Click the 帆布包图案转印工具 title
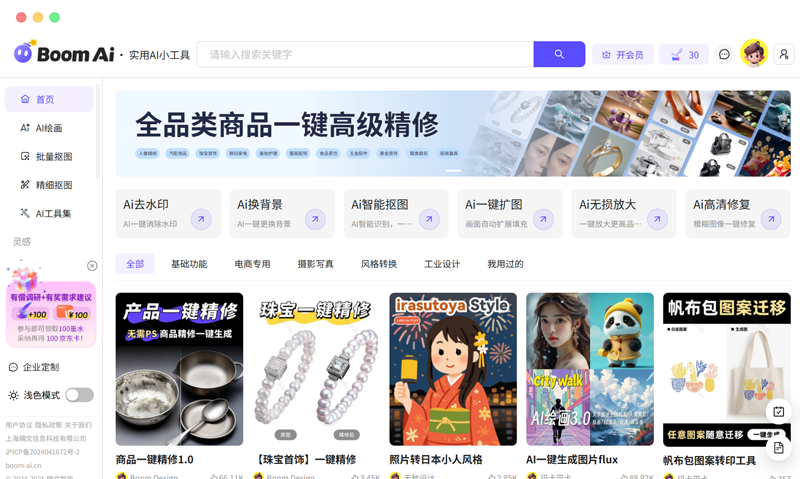Viewport: 800px width, 479px height. 710,461
